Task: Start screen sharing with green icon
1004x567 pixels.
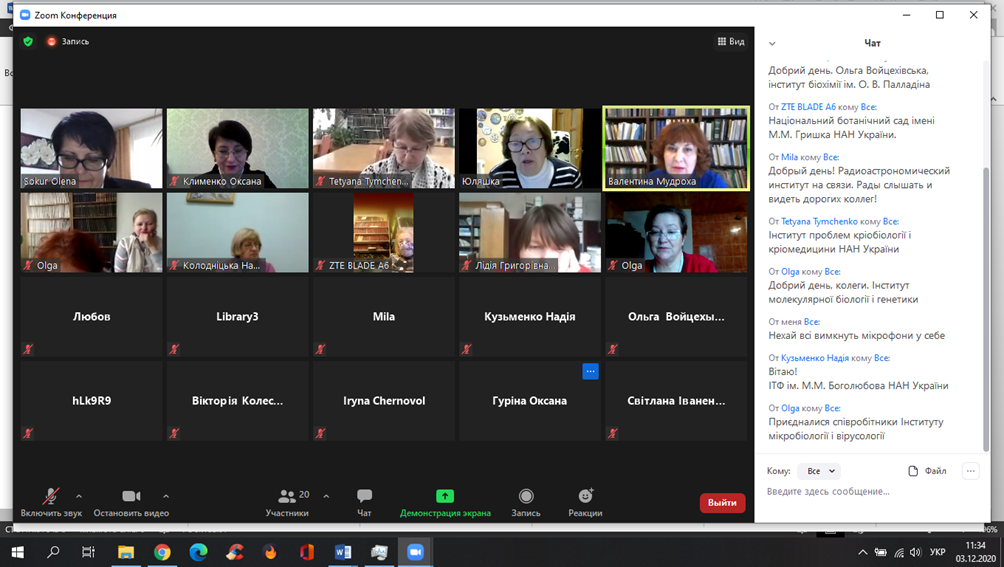Action: tap(445, 496)
